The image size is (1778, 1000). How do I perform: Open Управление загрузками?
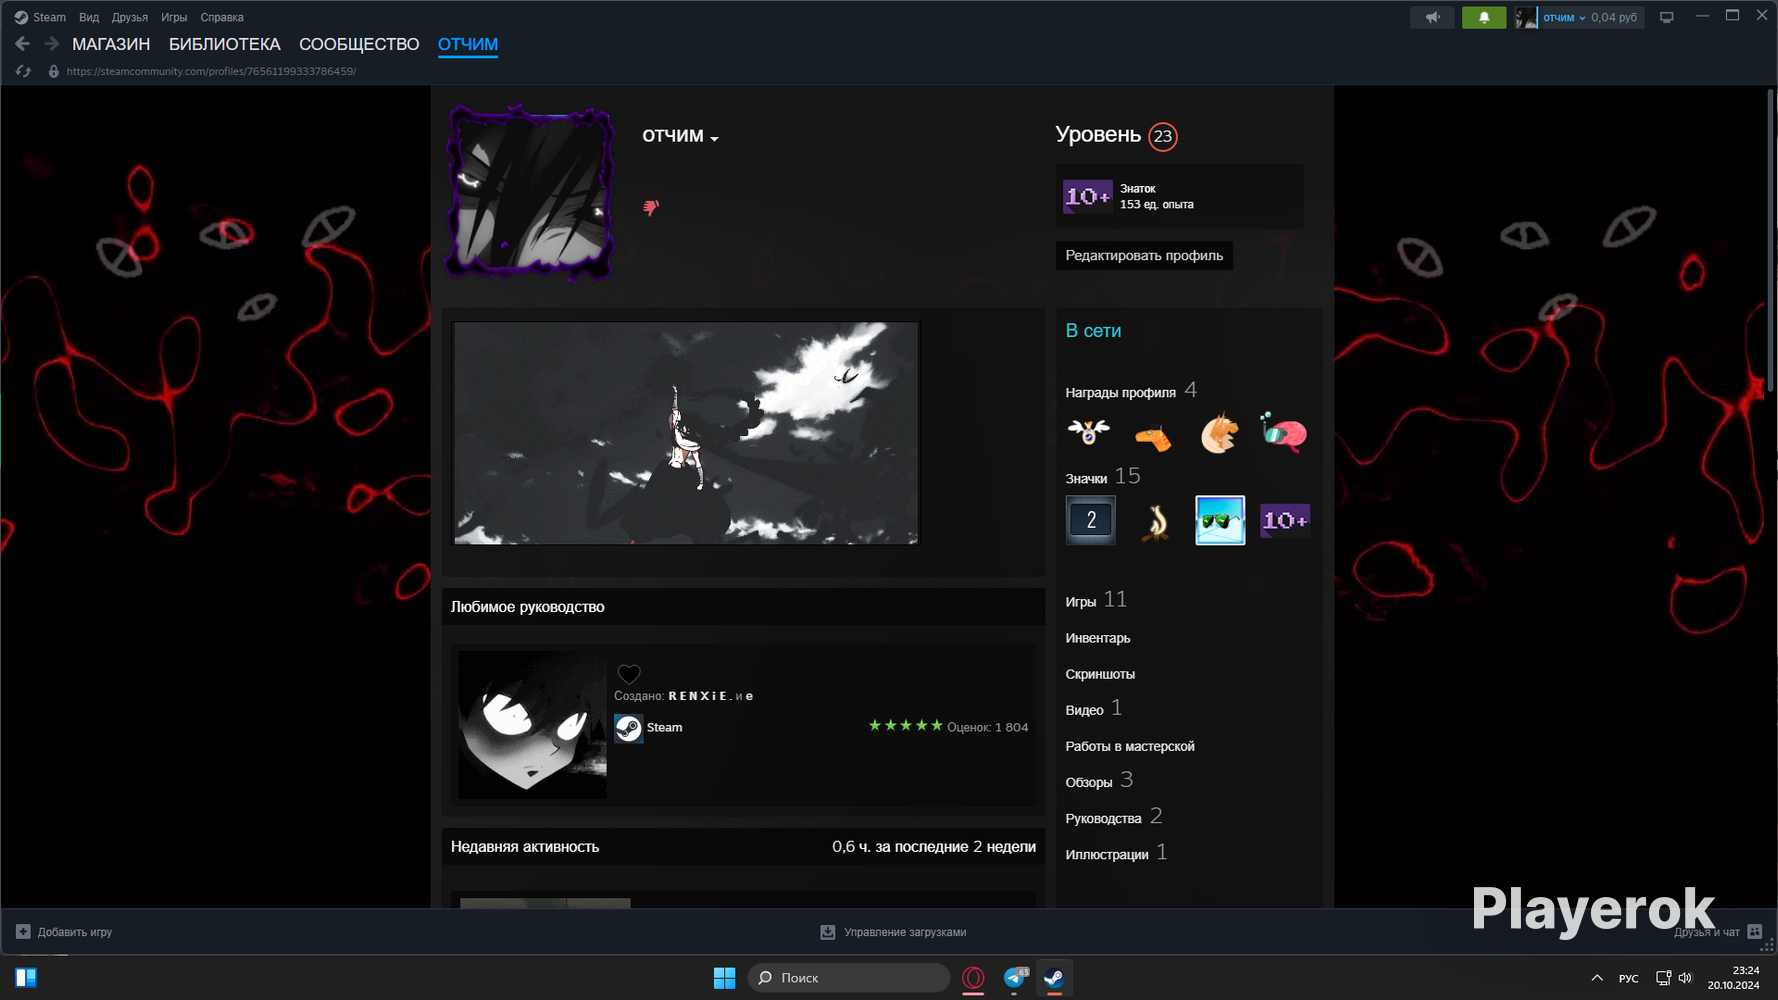click(894, 932)
